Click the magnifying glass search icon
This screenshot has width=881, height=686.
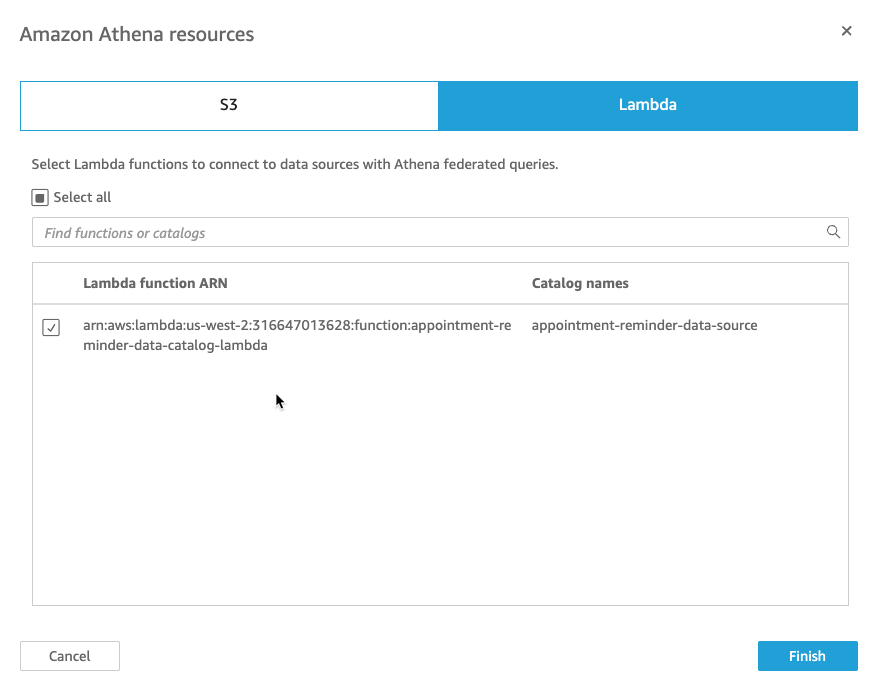[833, 232]
